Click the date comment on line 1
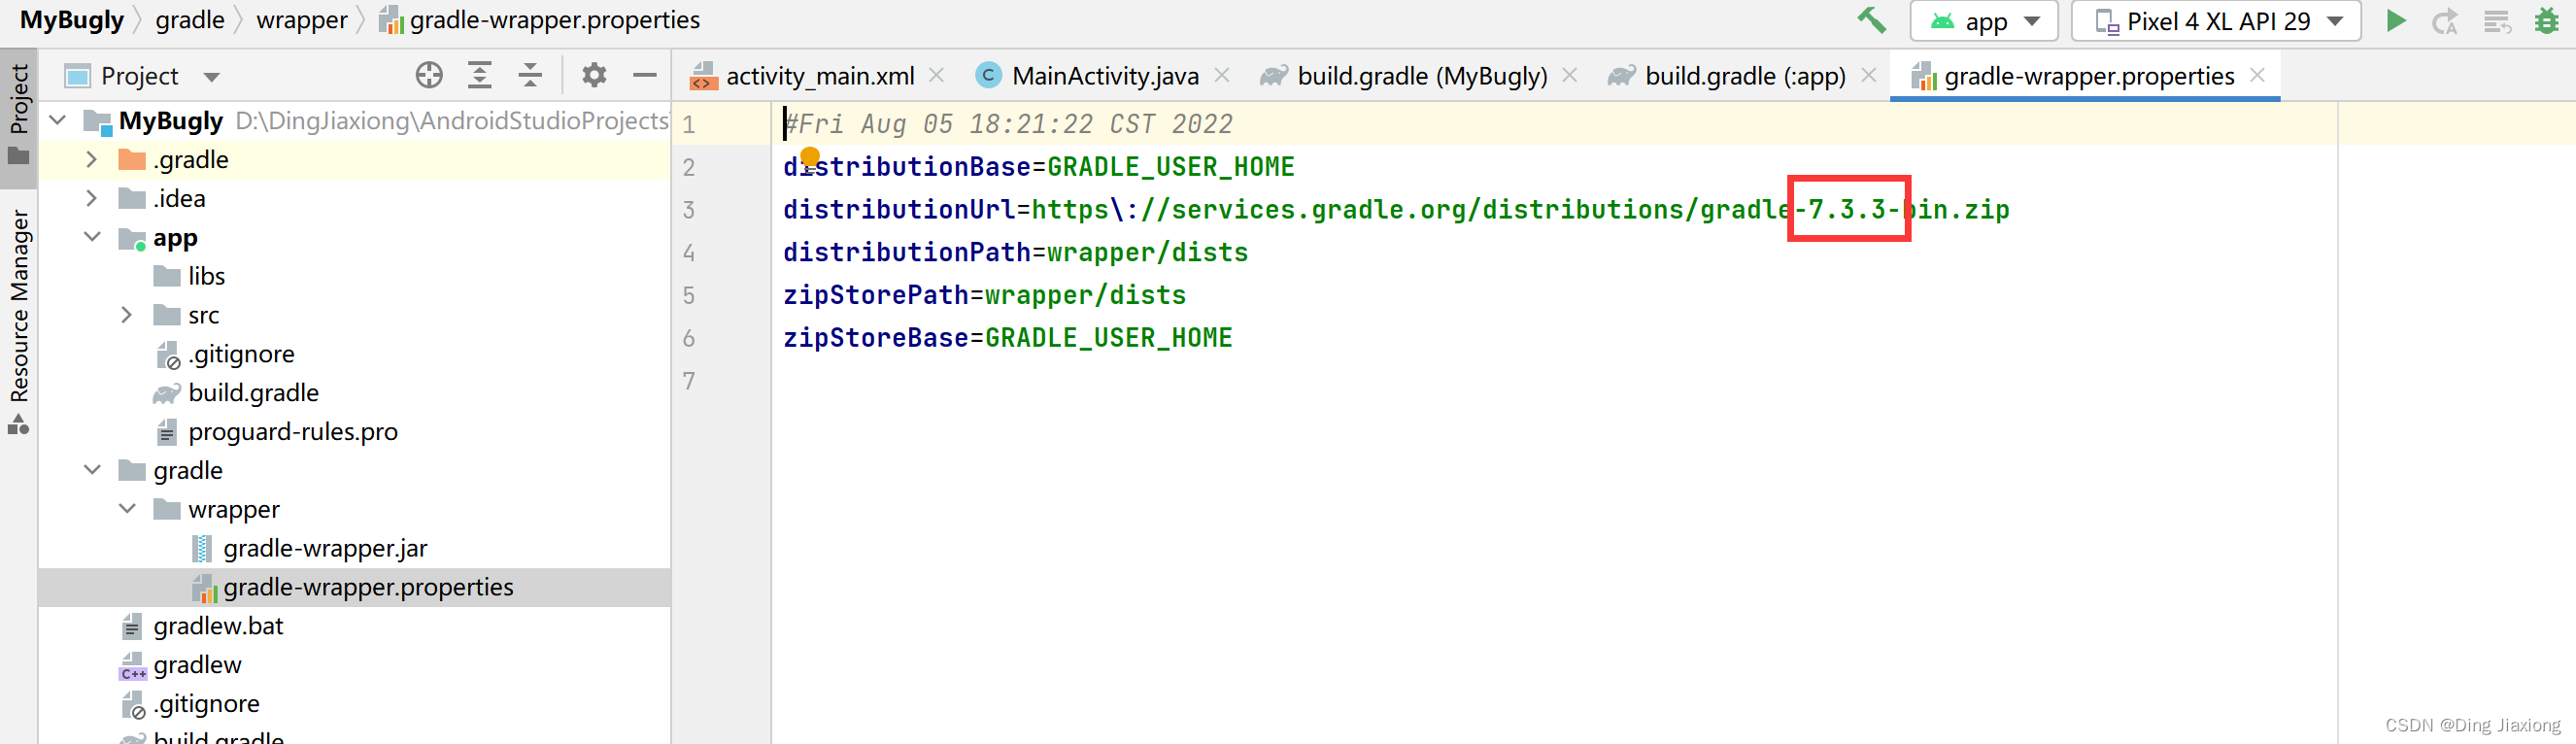2576x744 pixels. coord(1008,124)
